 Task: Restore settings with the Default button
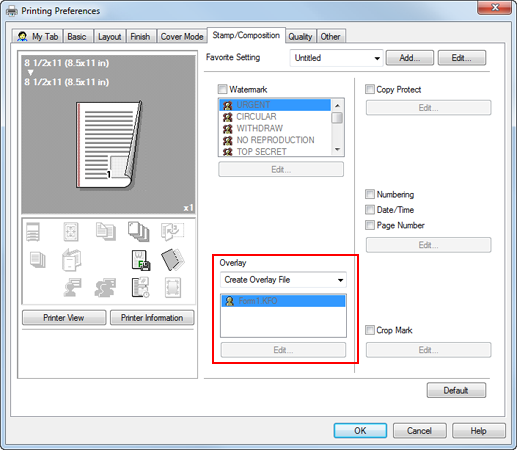456,390
